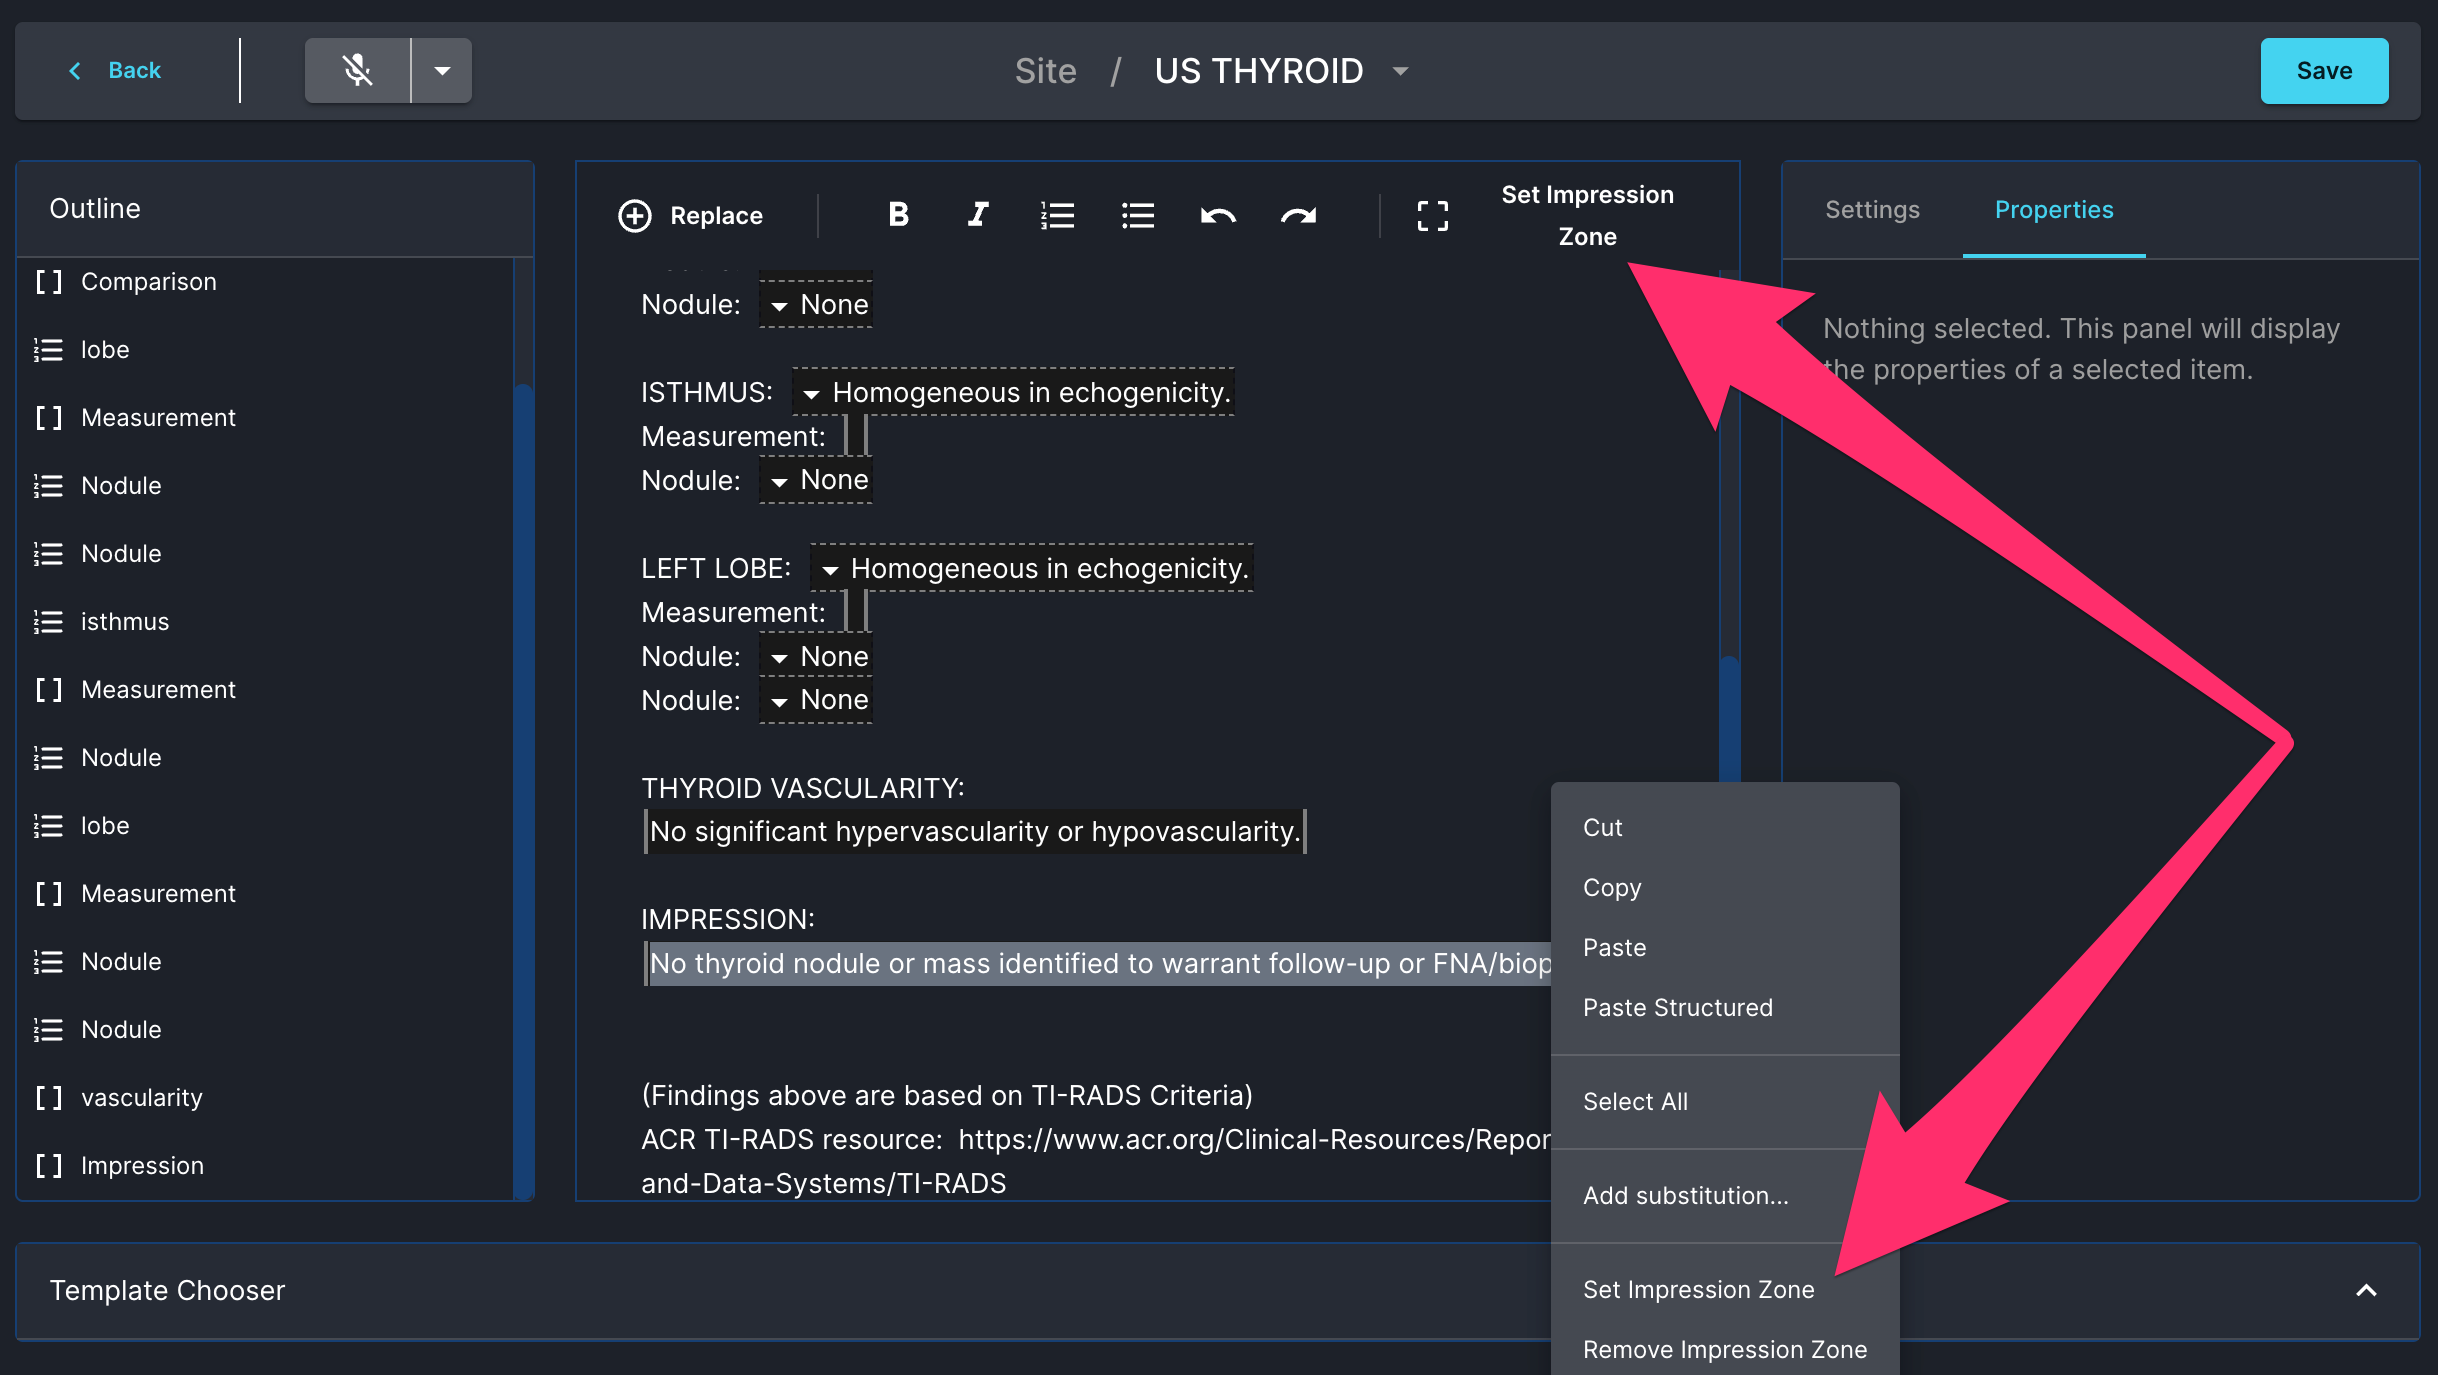Choose Copy from the context menu
The width and height of the screenshot is (2438, 1375).
click(x=1725, y=888)
